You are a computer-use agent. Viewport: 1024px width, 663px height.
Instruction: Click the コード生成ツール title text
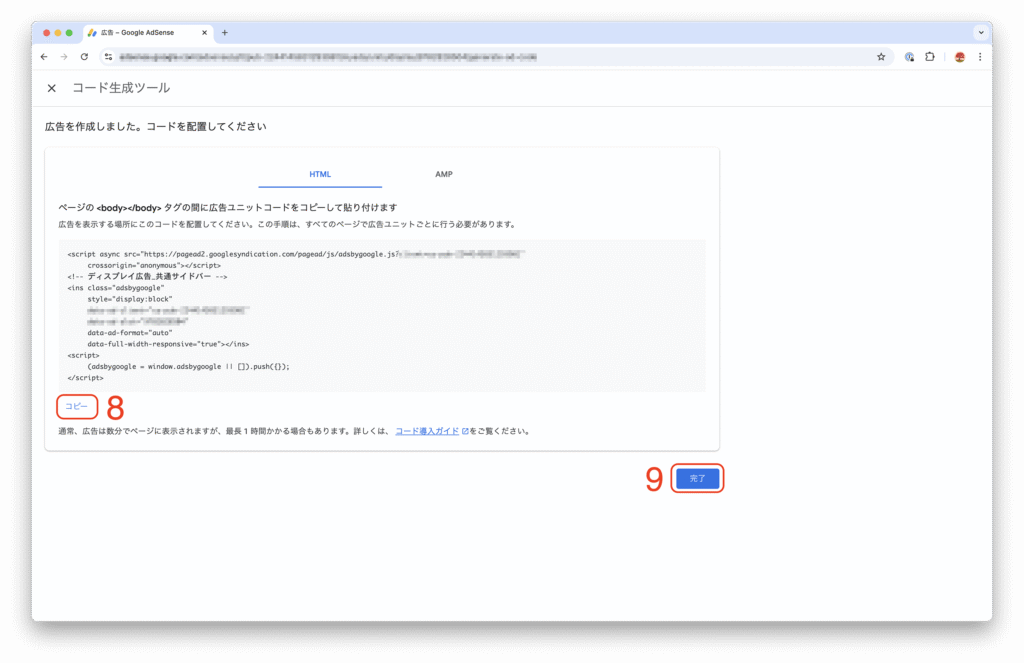121,88
